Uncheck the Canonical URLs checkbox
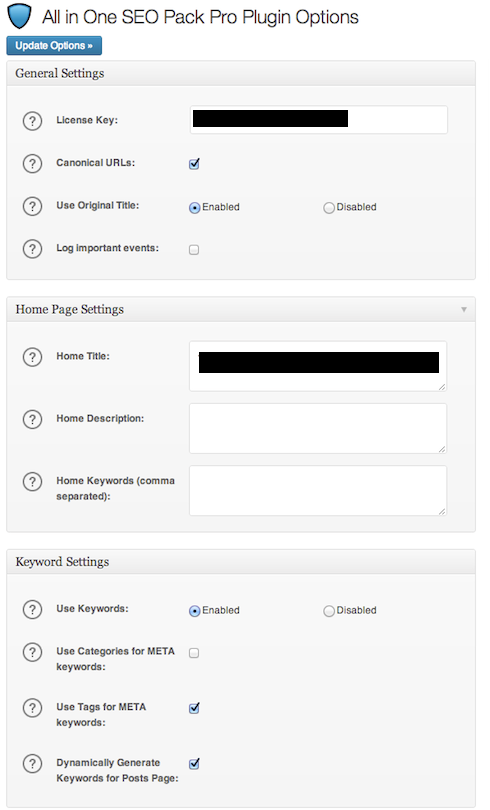Image resolution: width=490 pixels, height=810 pixels. tap(194, 164)
